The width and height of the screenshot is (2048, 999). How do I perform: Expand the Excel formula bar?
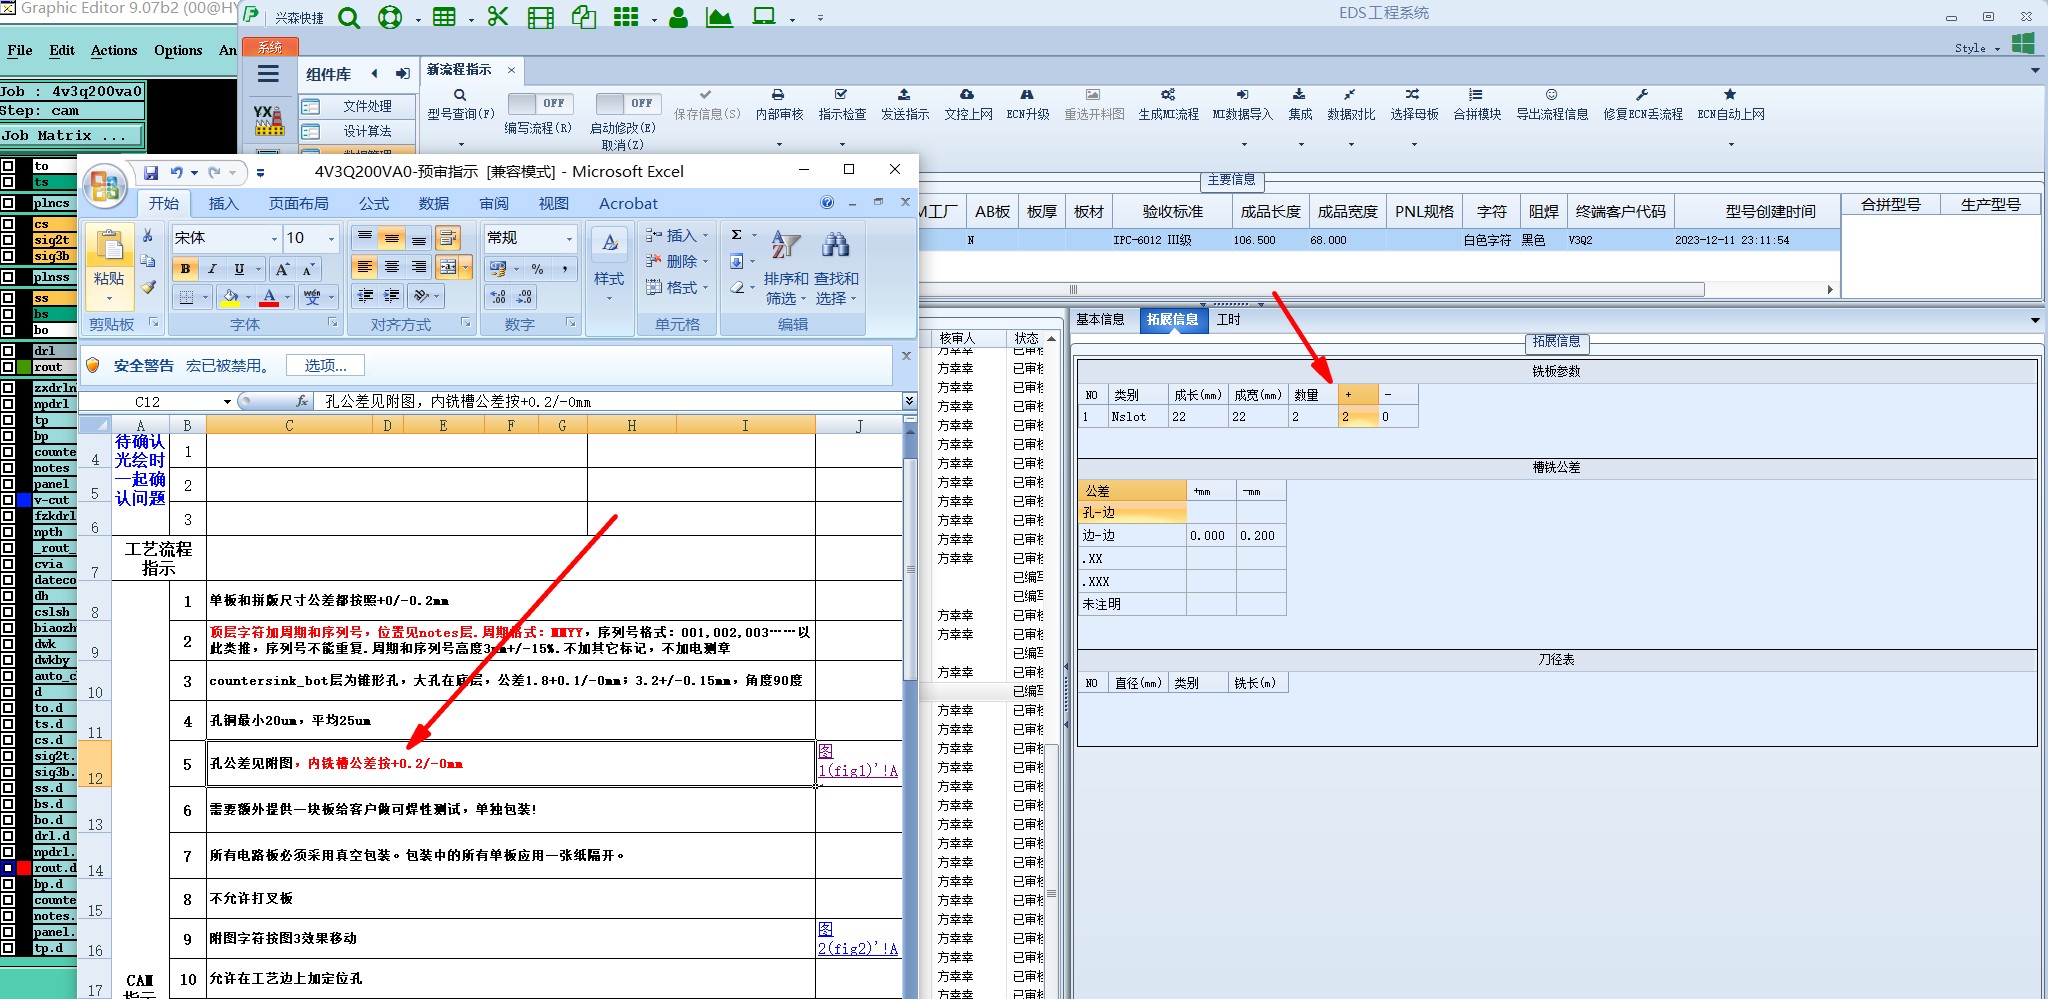[909, 401]
